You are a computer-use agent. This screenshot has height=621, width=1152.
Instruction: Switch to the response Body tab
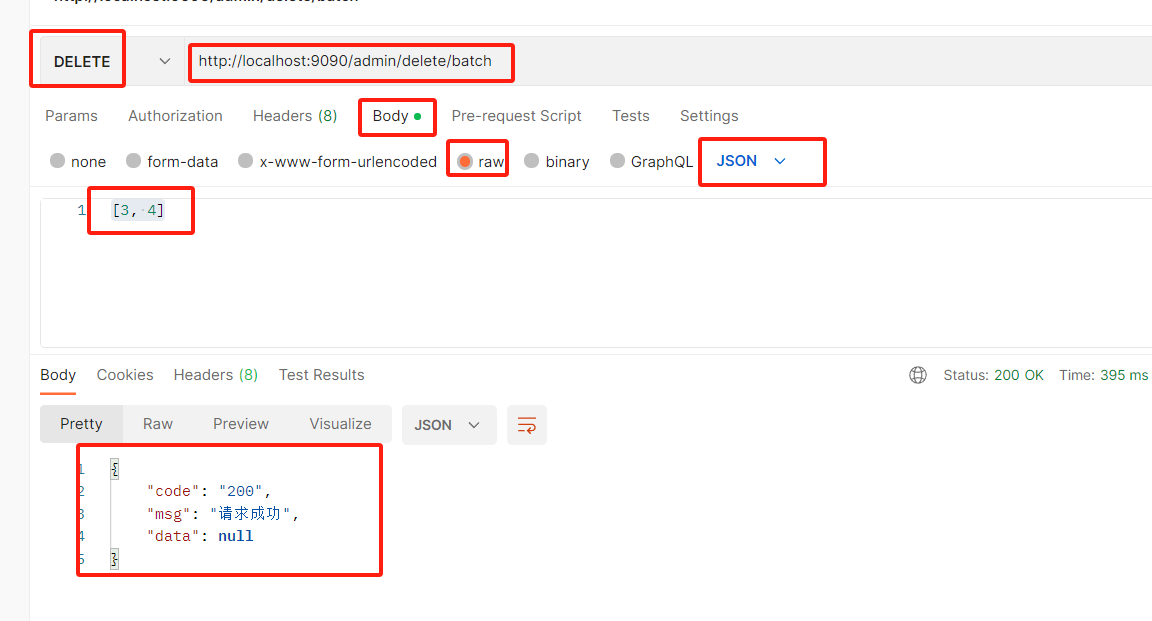58,375
